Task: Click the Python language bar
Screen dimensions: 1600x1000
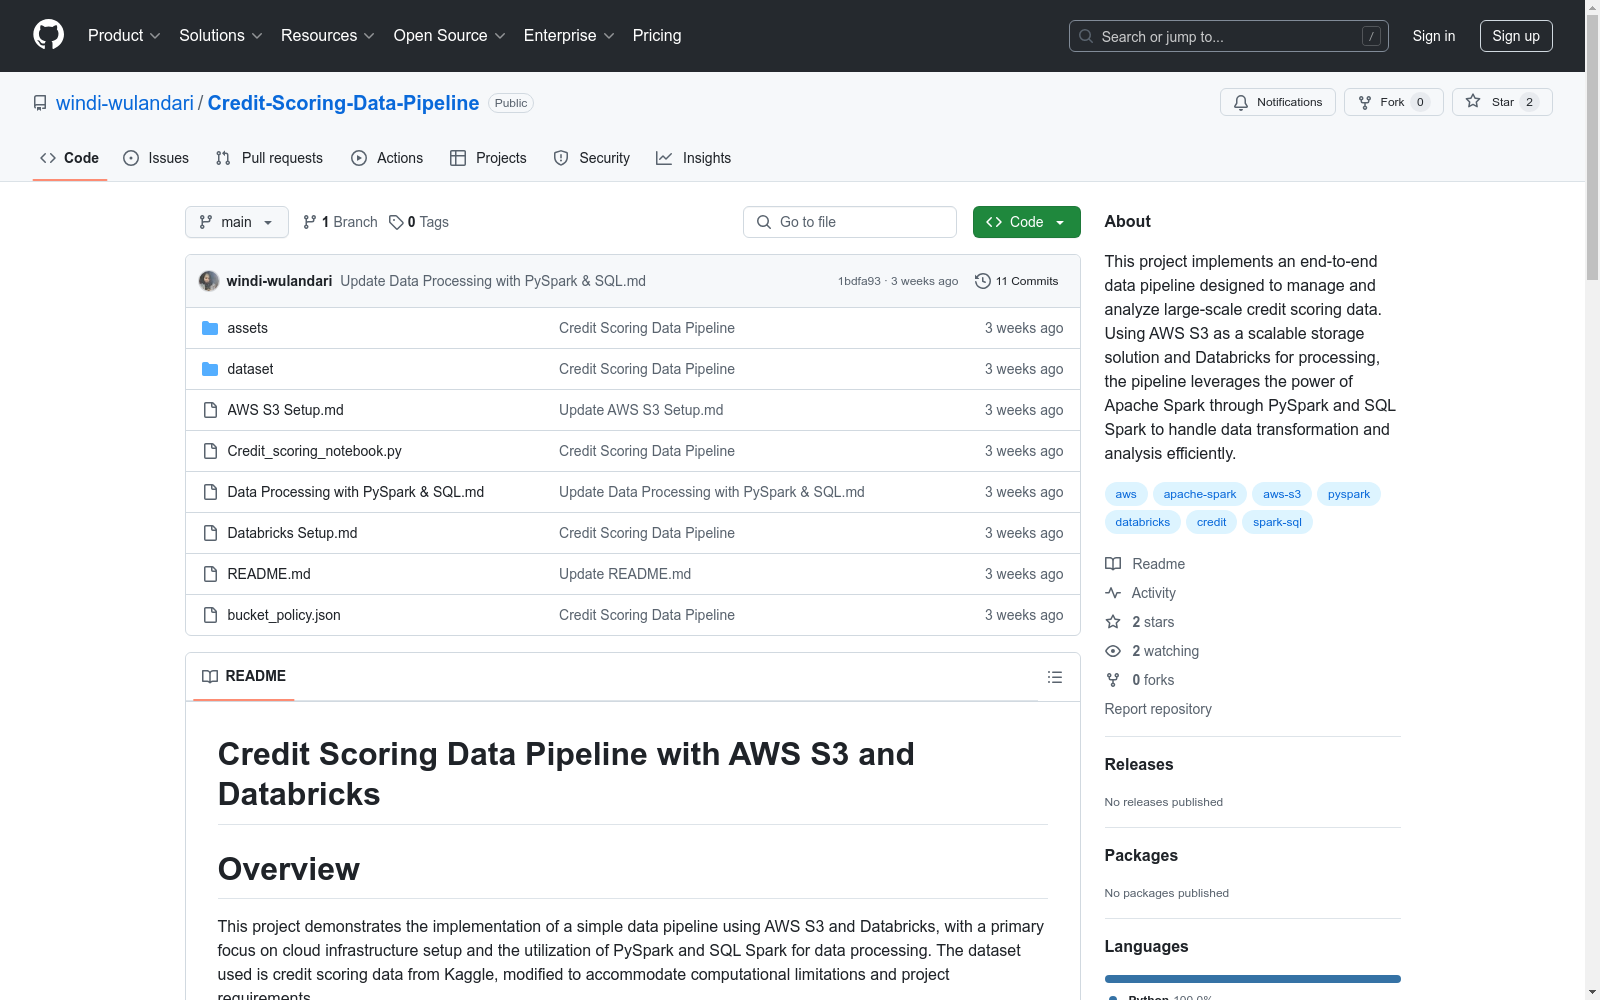Action: click(1252, 978)
